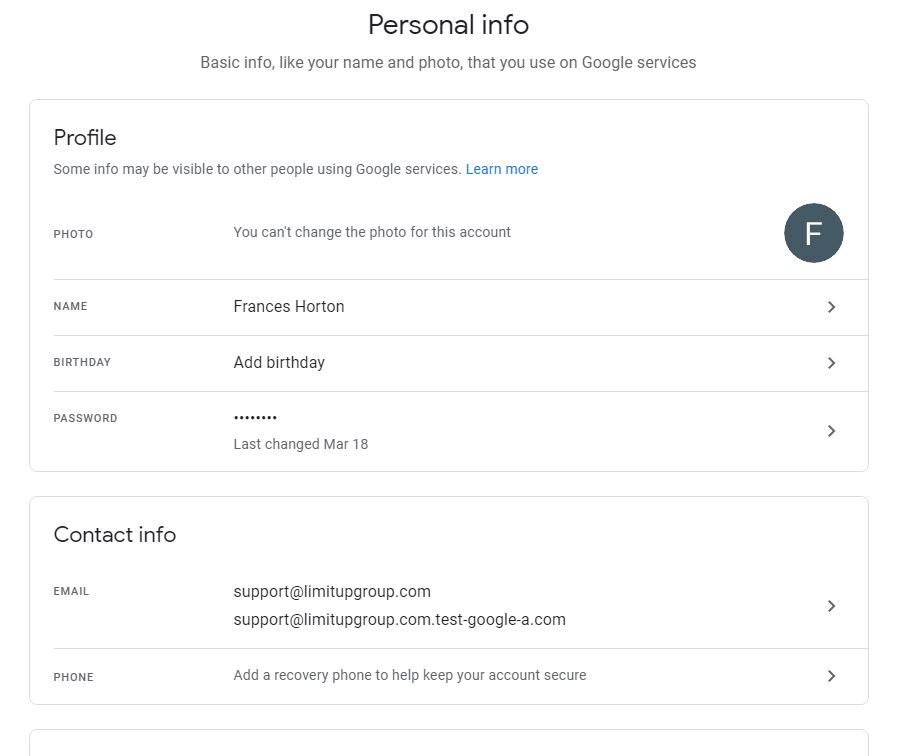
Task: Click the masked password dots
Action: [x=255, y=418]
